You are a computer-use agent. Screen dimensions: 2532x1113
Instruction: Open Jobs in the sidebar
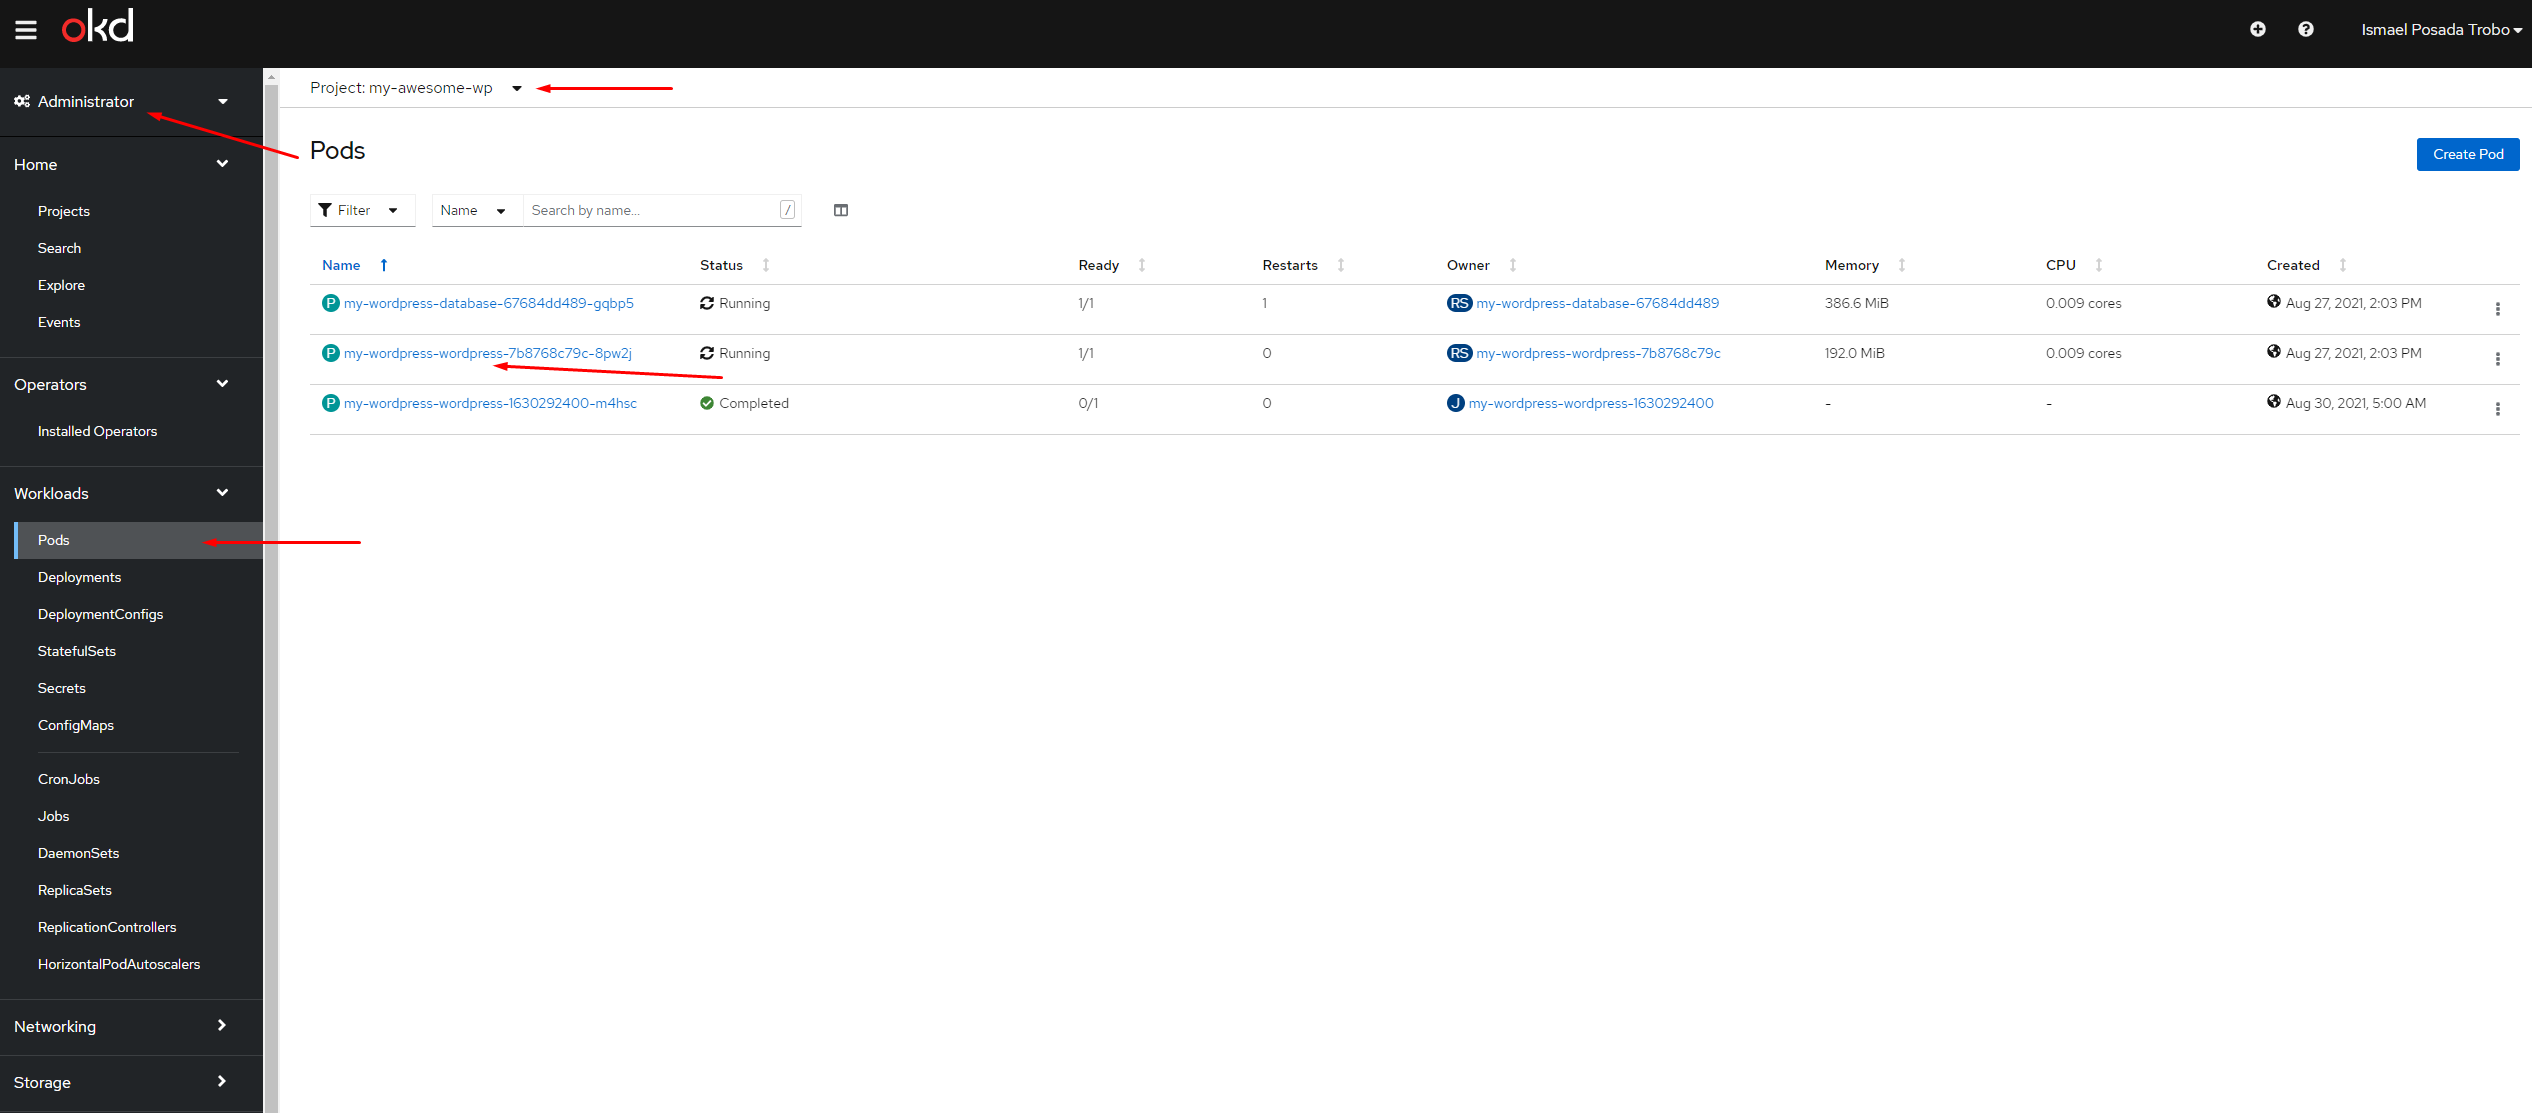pos(54,816)
